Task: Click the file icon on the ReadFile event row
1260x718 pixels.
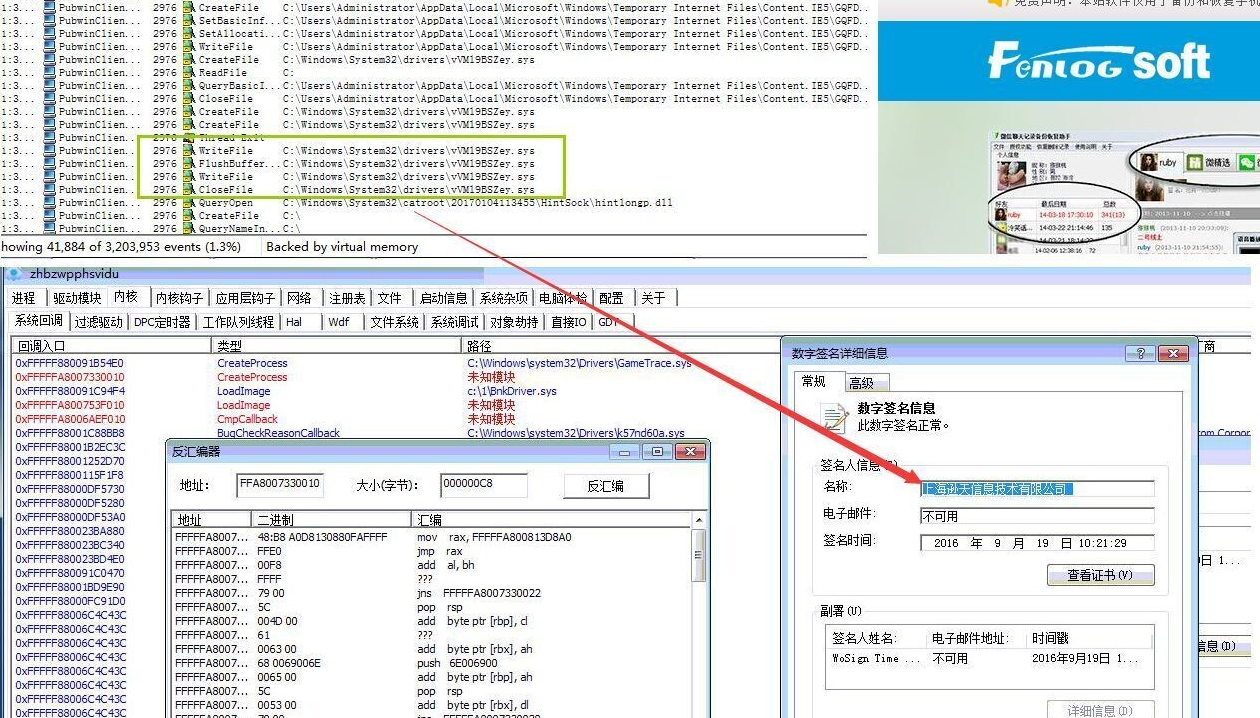Action: tap(188, 73)
